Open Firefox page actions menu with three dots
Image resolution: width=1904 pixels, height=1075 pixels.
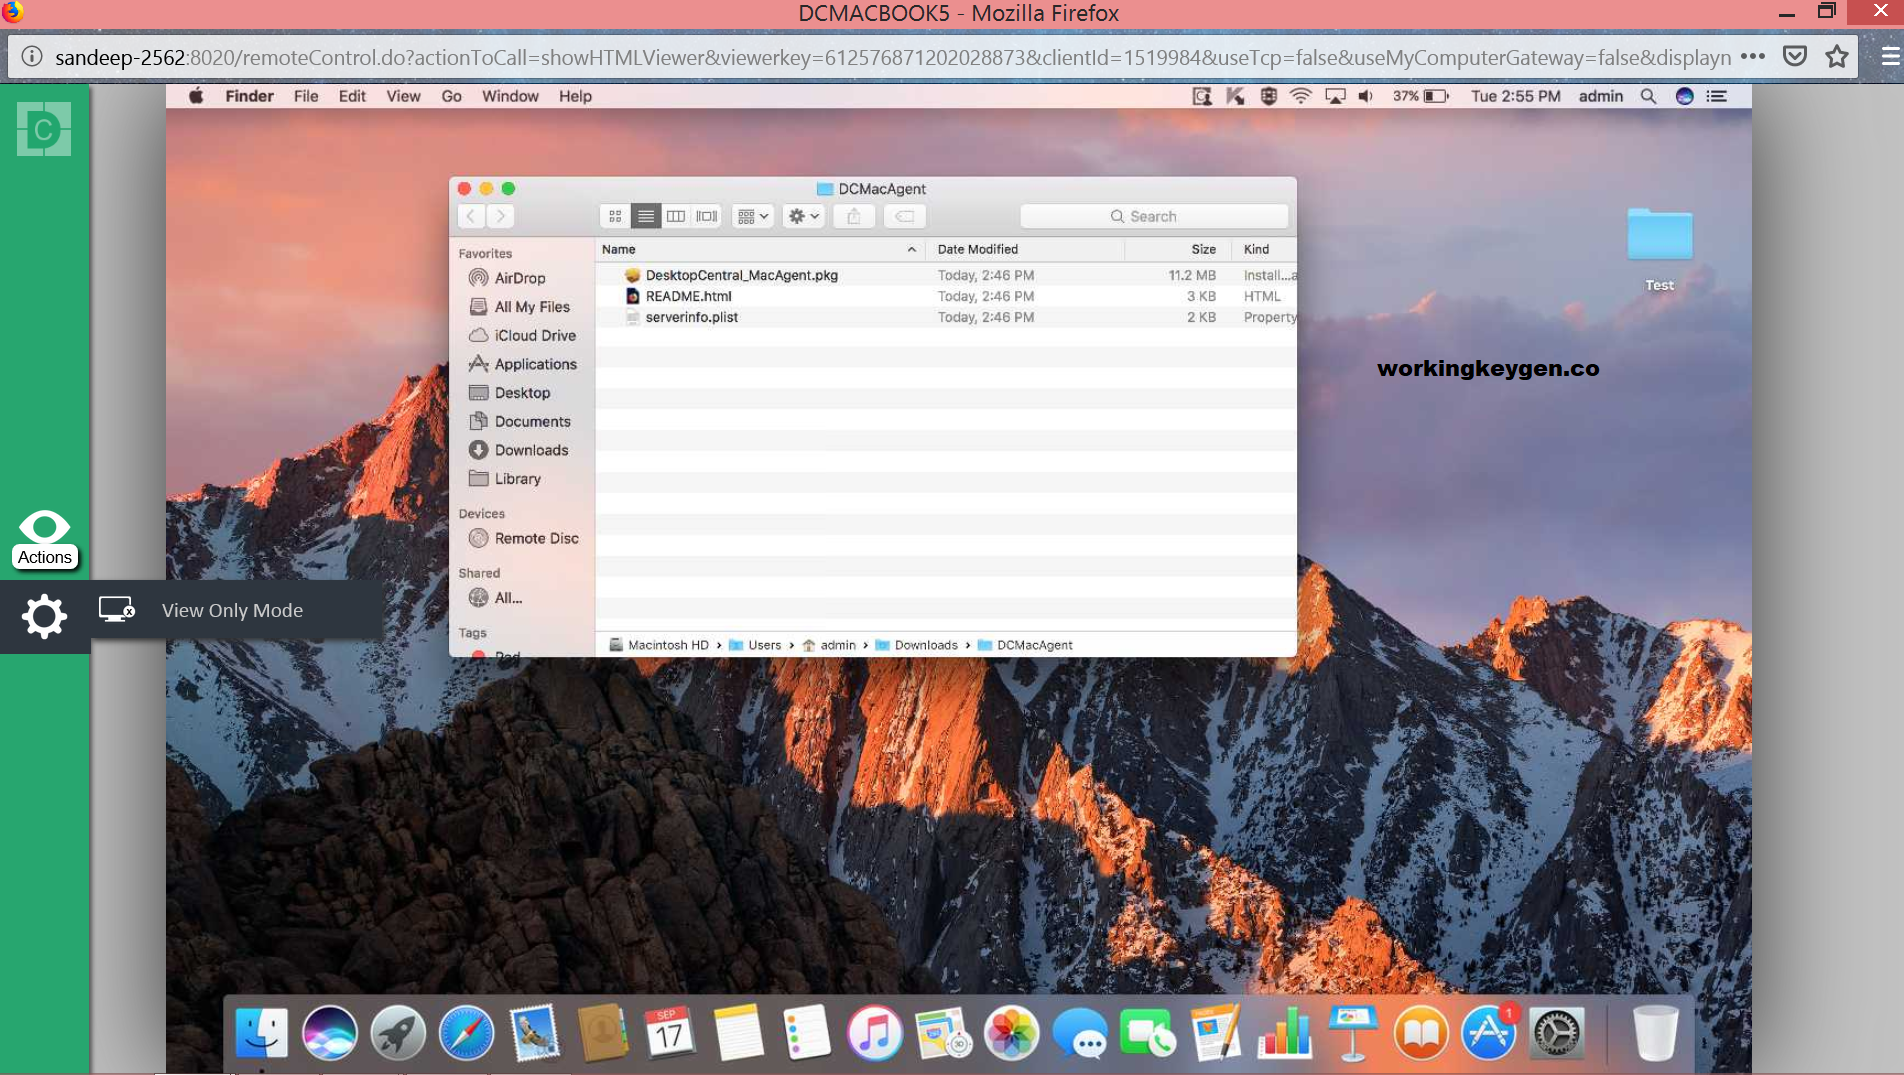[1753, 57]
